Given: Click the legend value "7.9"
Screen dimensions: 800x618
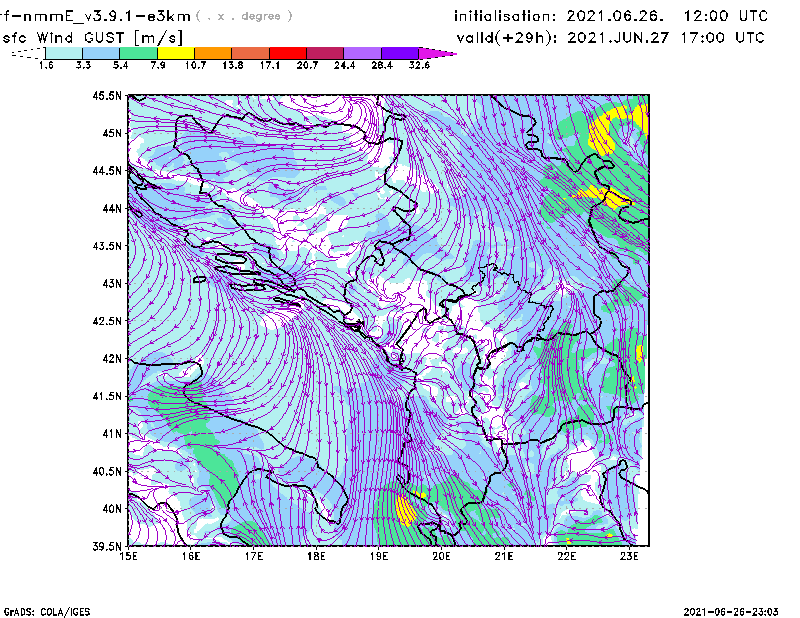Looking at the screenshot, I should pos(158,65).
